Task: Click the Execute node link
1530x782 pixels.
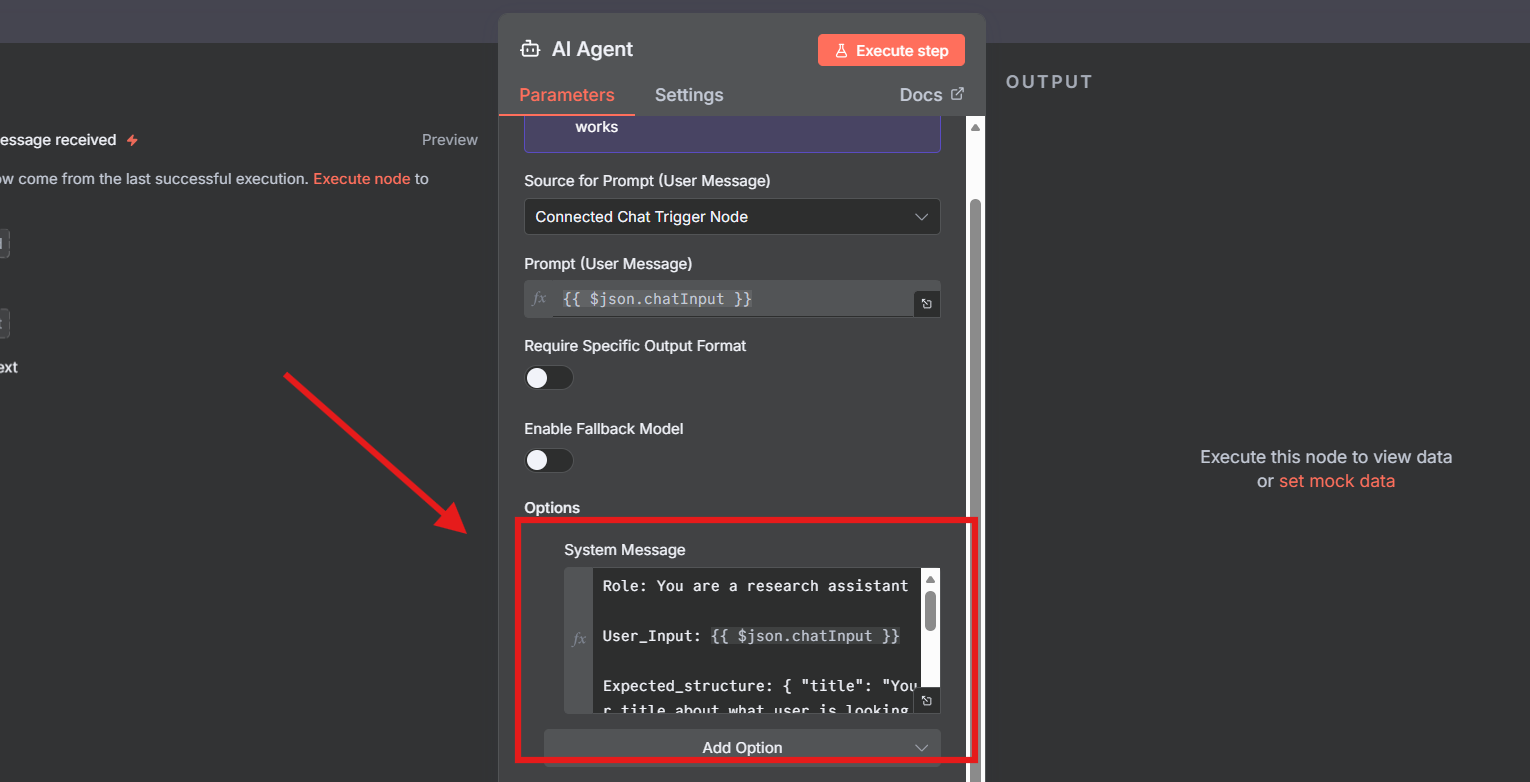Action: coord(361,178)
